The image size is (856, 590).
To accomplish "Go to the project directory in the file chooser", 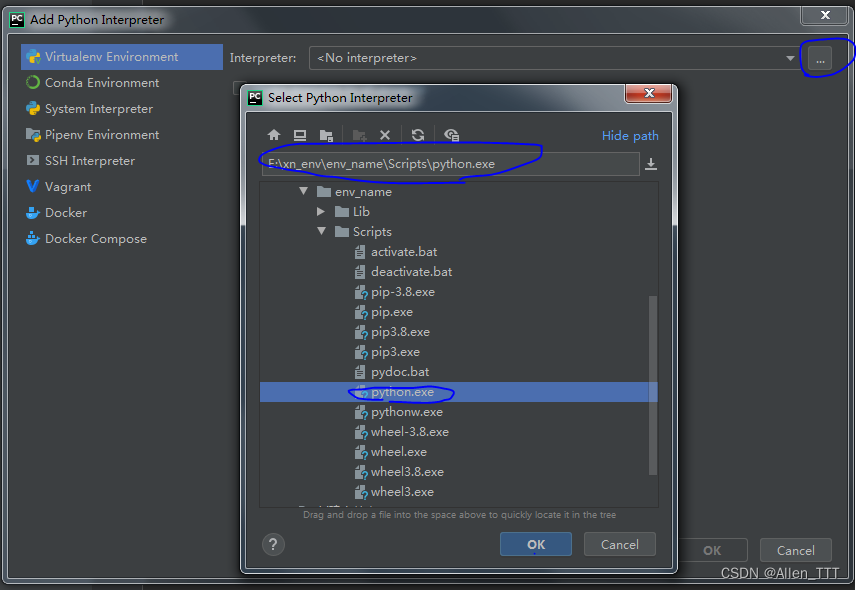I will pyautogui.click(x=326, y=135).
